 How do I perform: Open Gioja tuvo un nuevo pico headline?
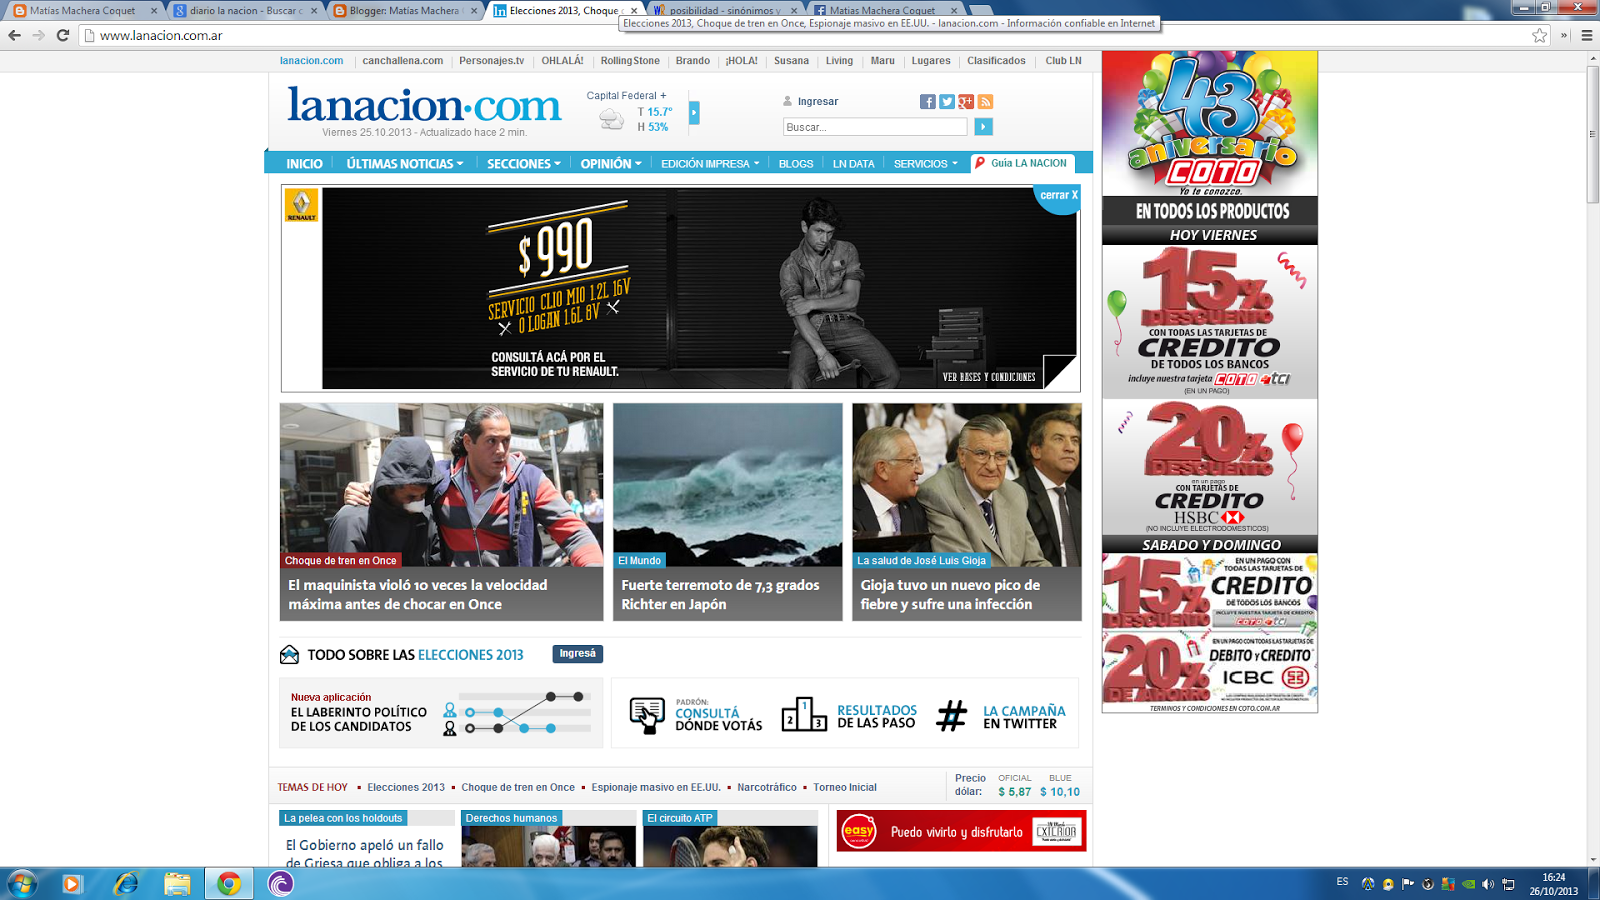[950, 594]
